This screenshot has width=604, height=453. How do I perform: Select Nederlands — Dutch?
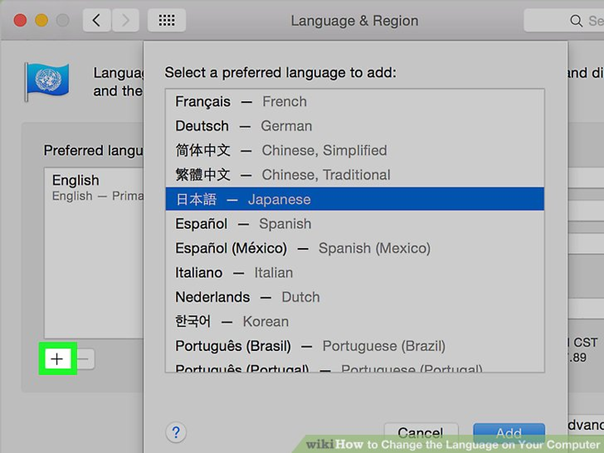[x=355, y=297]
